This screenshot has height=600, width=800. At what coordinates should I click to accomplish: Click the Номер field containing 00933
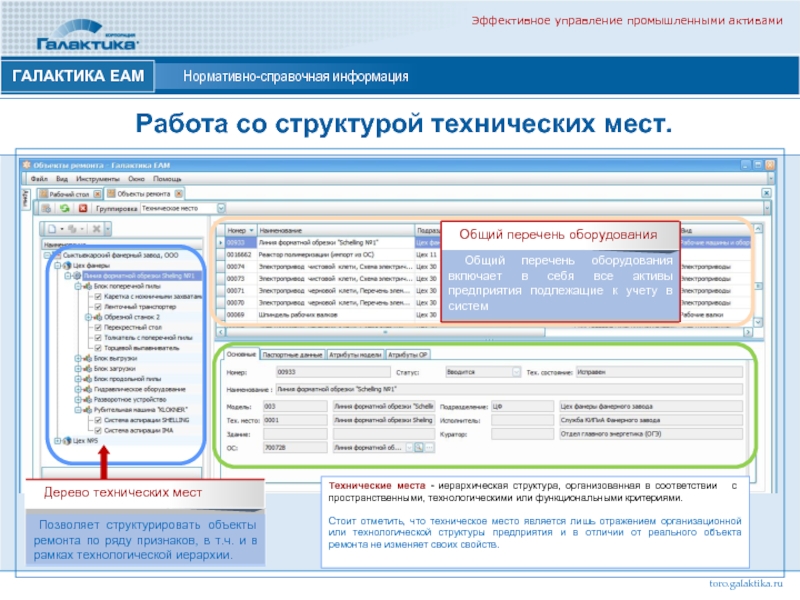coord(334,372)
